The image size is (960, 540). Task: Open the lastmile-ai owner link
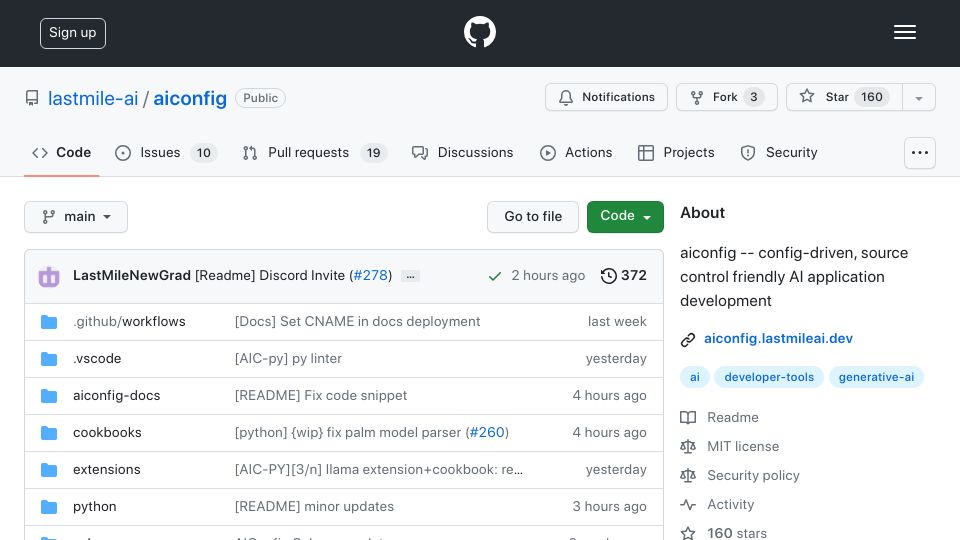pos(93,99)
